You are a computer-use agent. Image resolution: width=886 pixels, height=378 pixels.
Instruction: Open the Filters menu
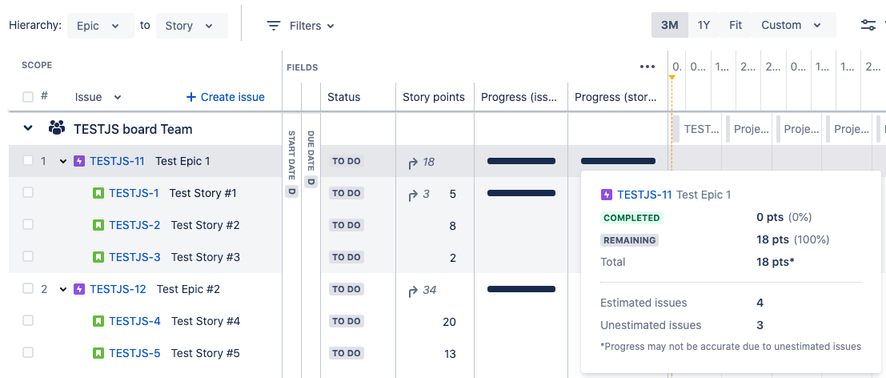301,26
